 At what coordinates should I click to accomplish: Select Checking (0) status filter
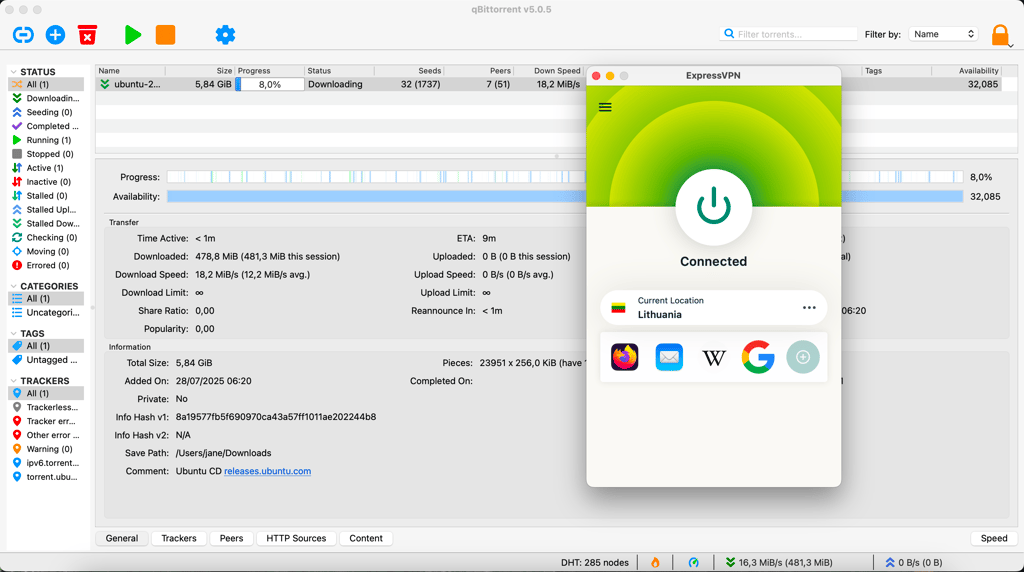[x=46, y=238]
